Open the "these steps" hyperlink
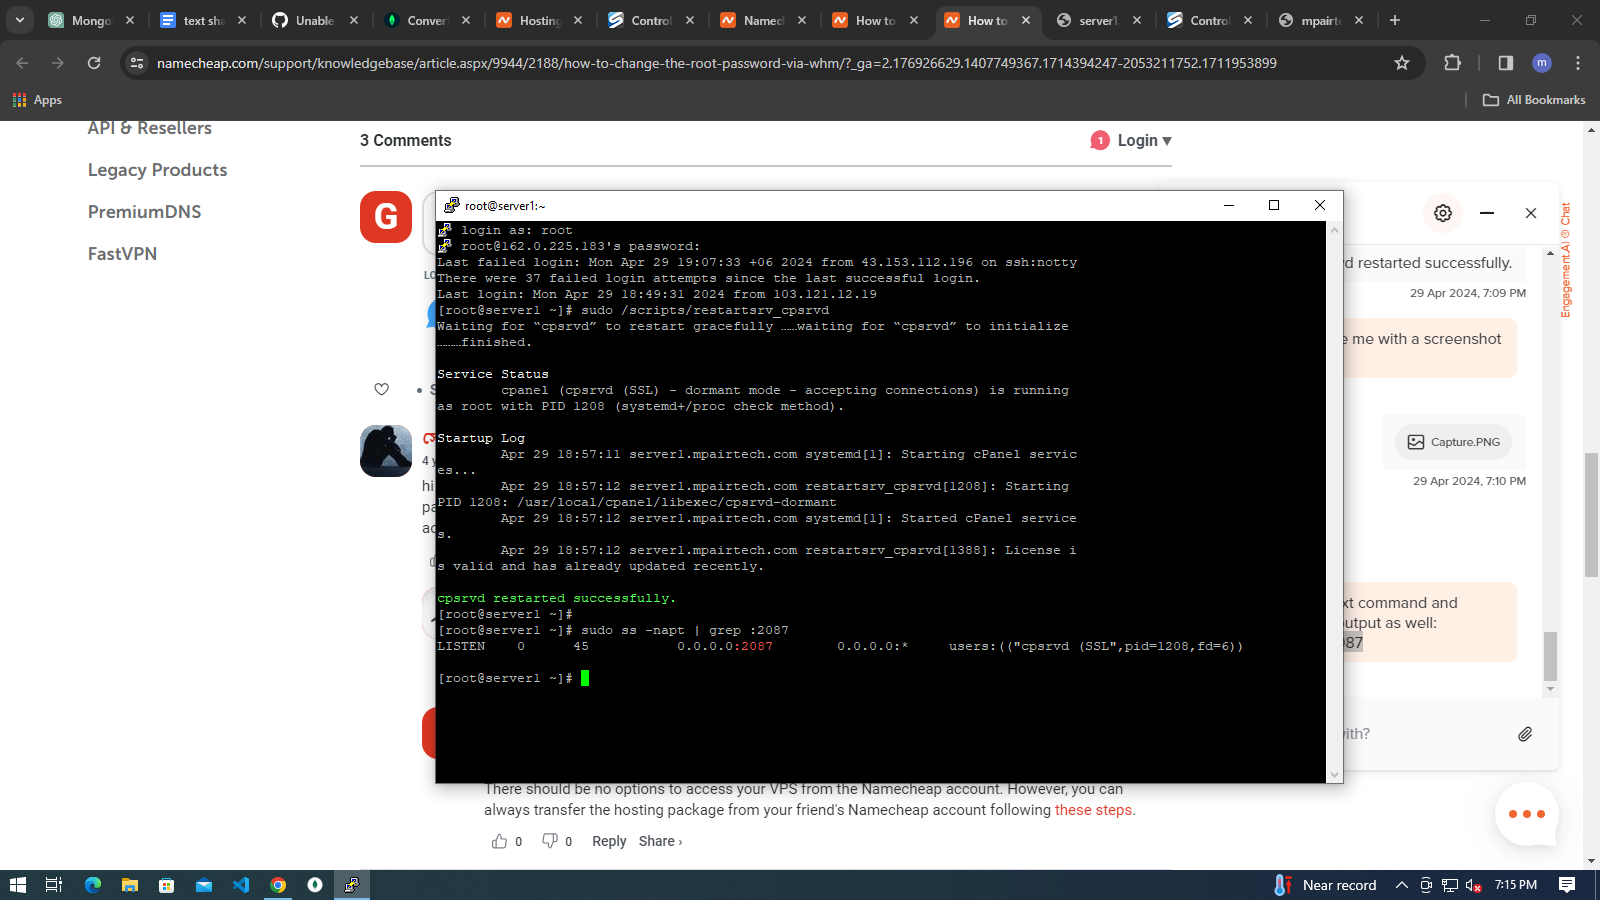This screenshot has height=900, width=1600. pyautogui.click(x=1093, y=810)
